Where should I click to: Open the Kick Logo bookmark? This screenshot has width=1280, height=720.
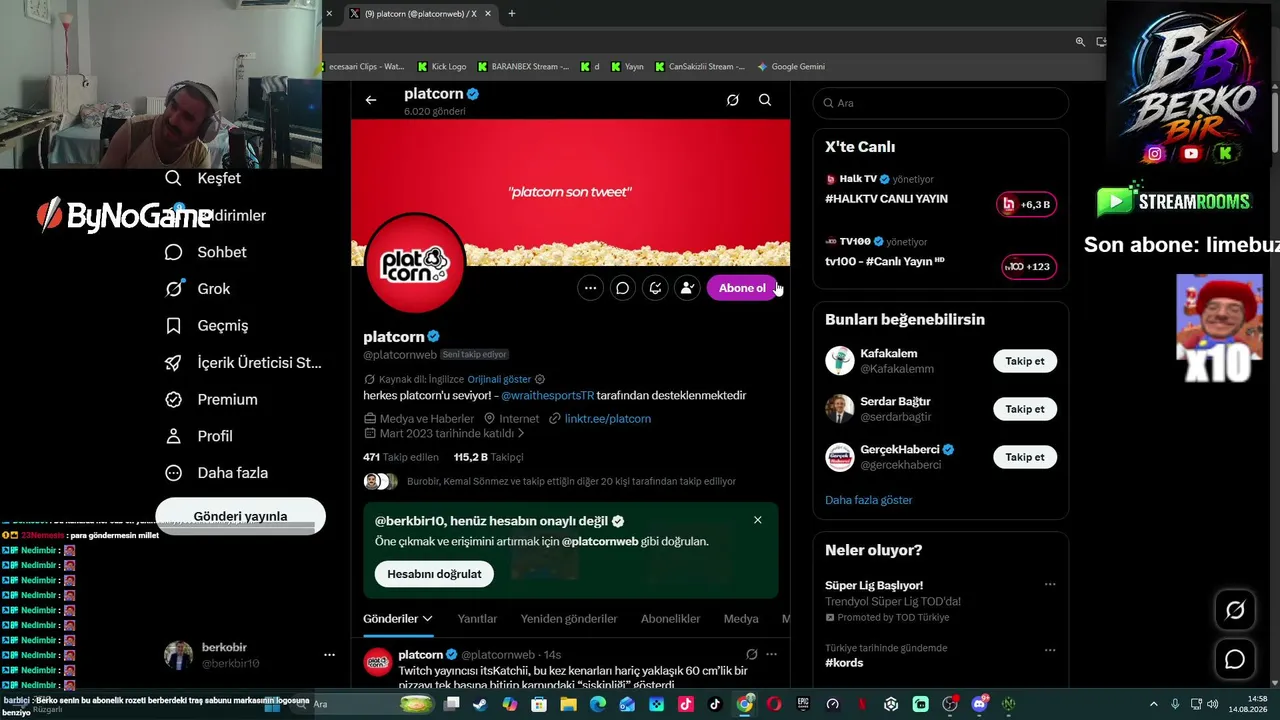coord(442,67)
